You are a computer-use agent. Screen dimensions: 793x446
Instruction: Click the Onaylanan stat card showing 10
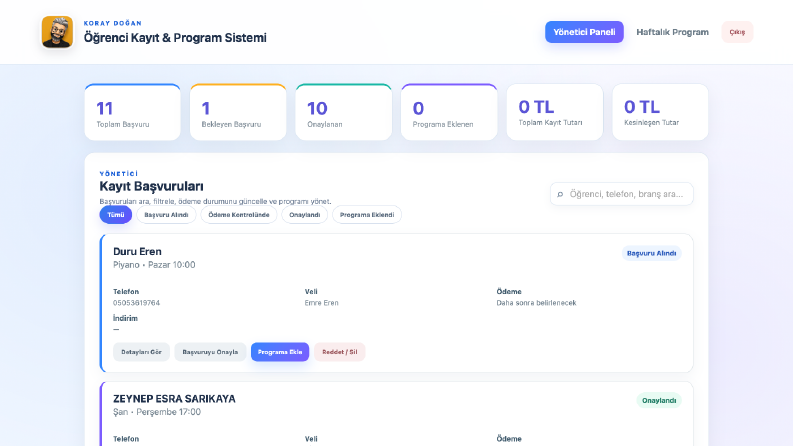coord(343,112)
